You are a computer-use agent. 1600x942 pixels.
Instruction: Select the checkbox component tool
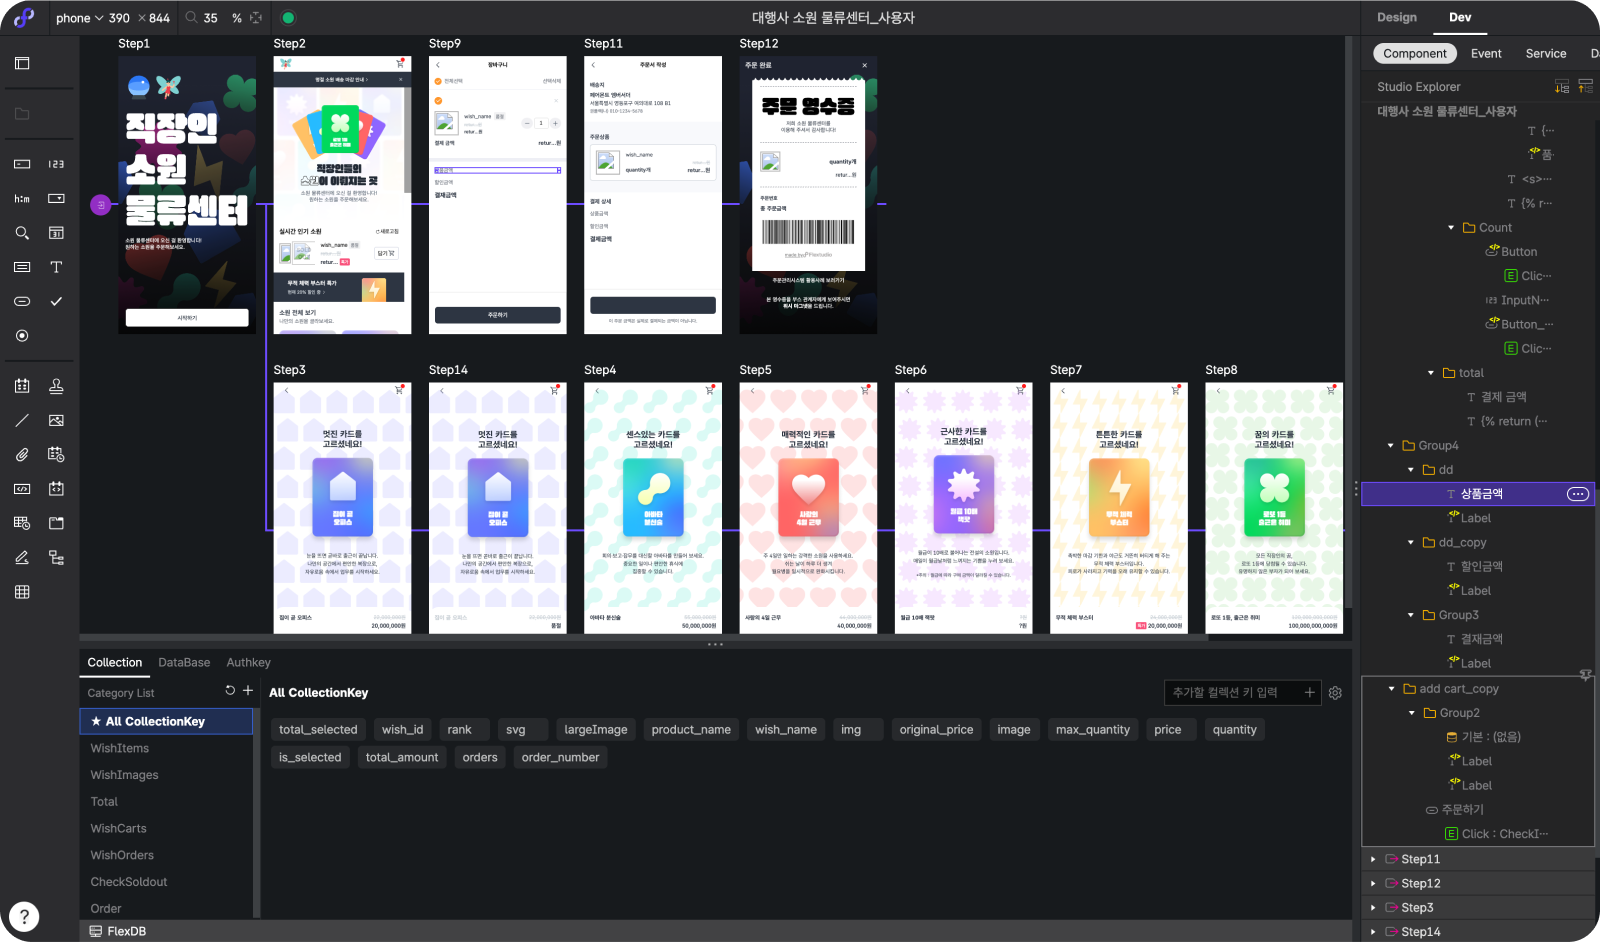(56, 301)
